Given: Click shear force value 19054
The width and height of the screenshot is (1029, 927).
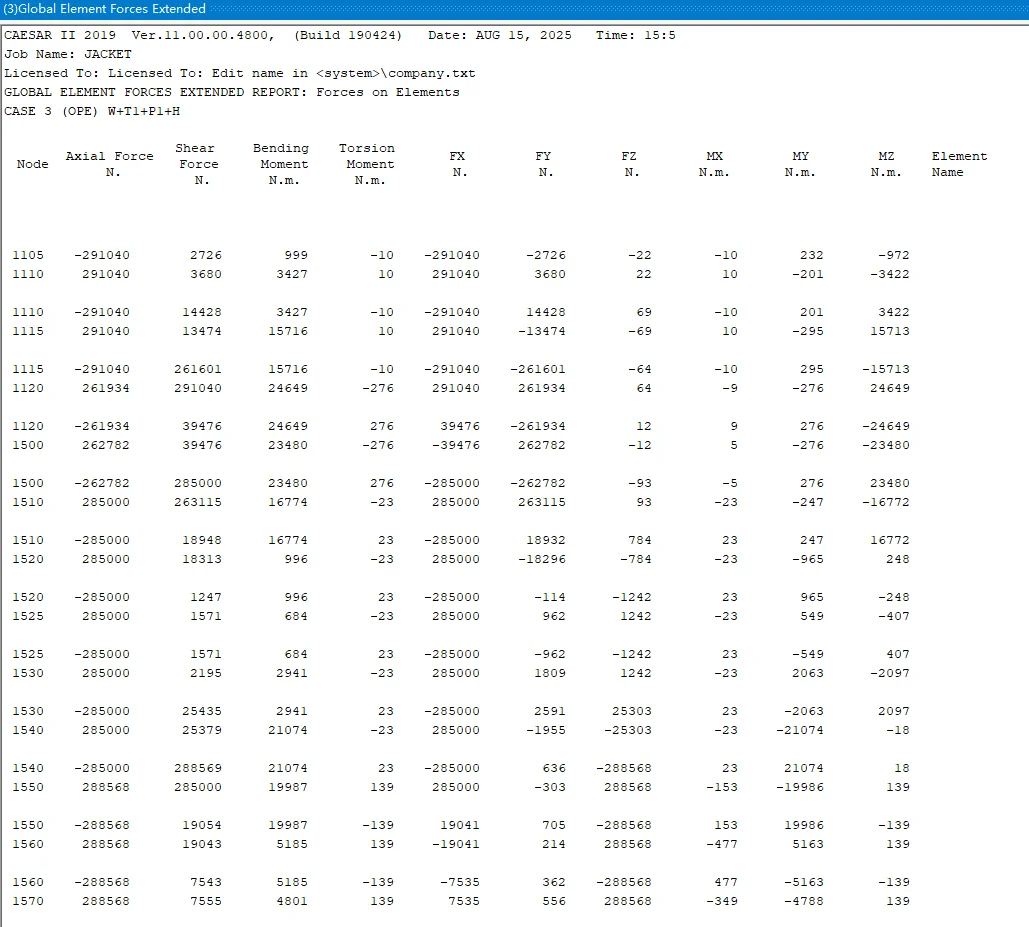Looking at the screenshot, I should [x=202, y=826].
